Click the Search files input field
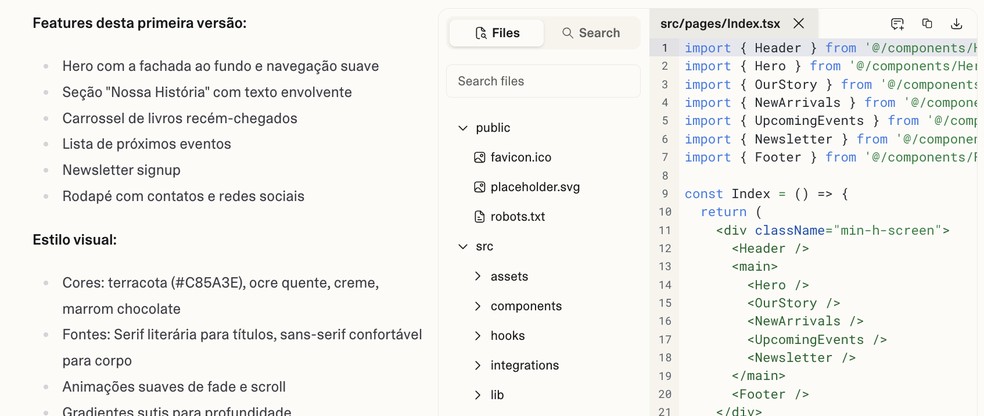This screenshot has height=416, width=984. click(x=543, y=81)
